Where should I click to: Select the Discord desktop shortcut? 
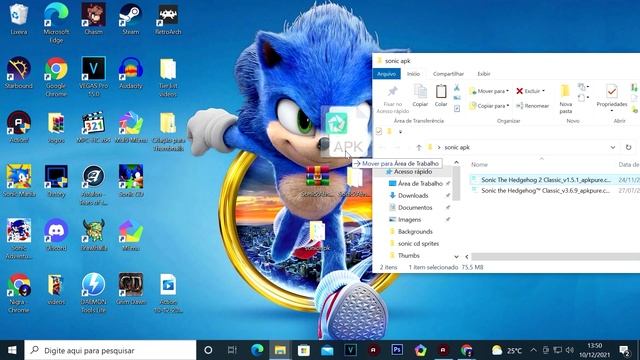(x=56, y=234)
